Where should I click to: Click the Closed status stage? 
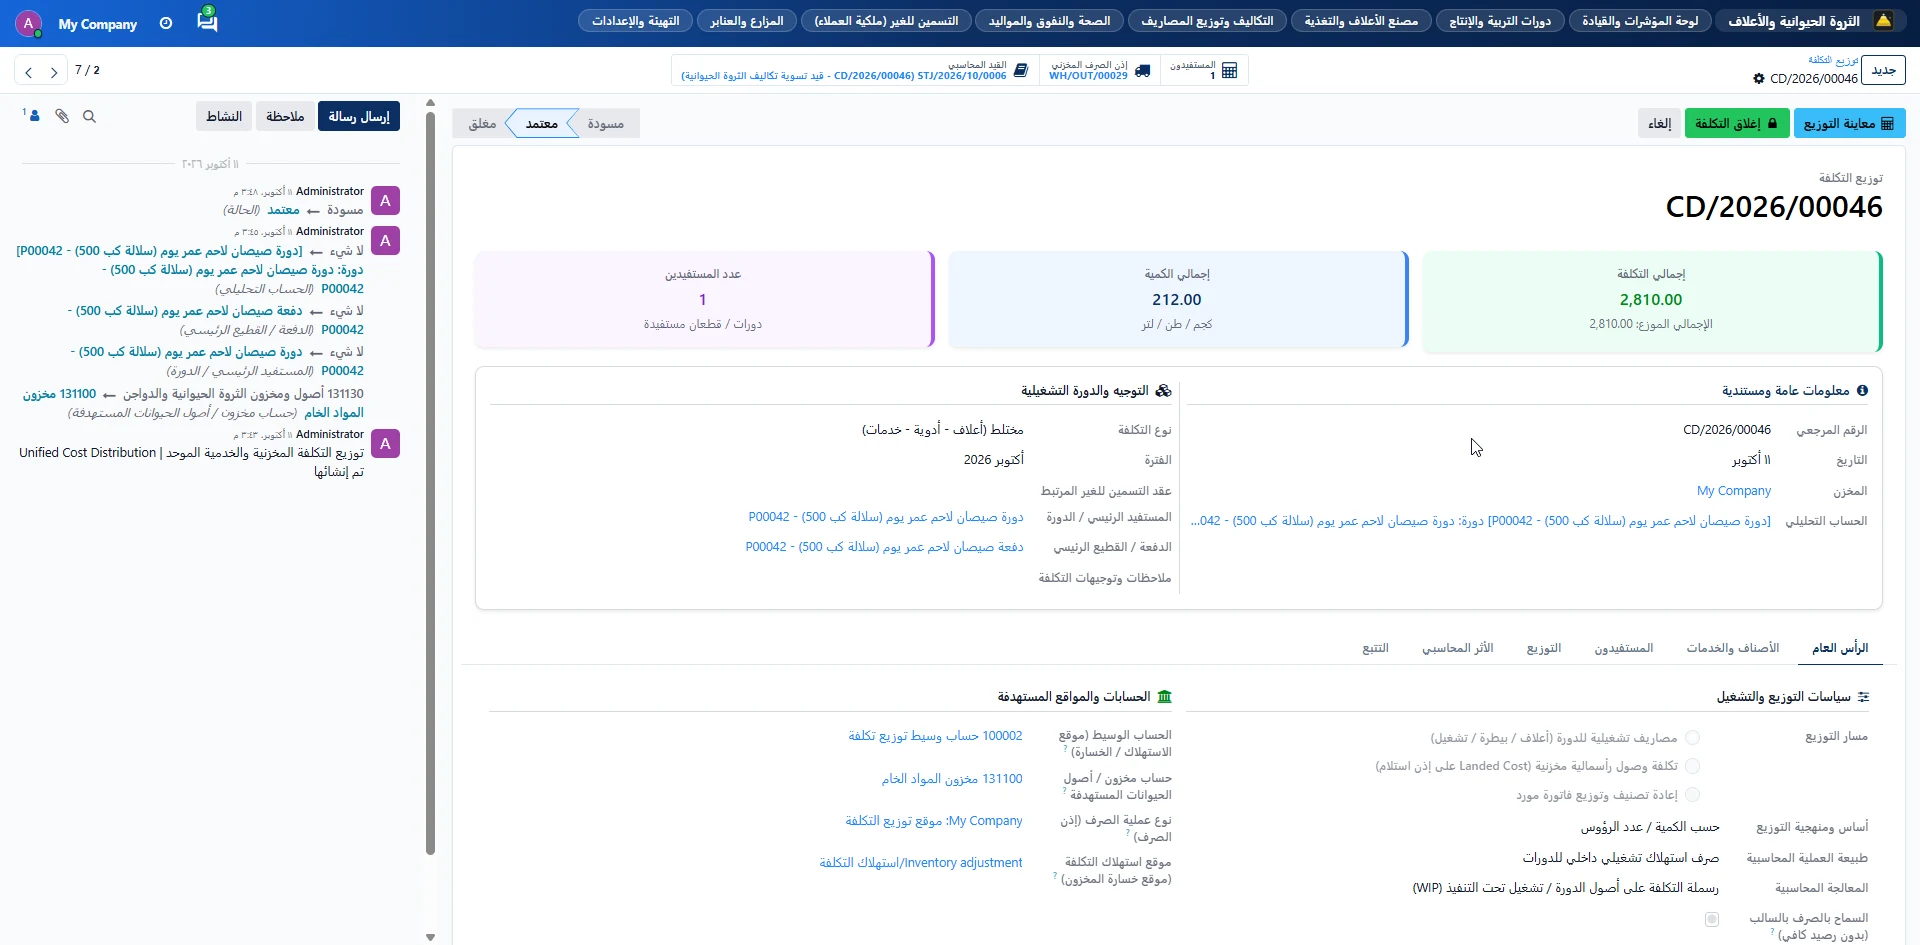tap(483, 124)
